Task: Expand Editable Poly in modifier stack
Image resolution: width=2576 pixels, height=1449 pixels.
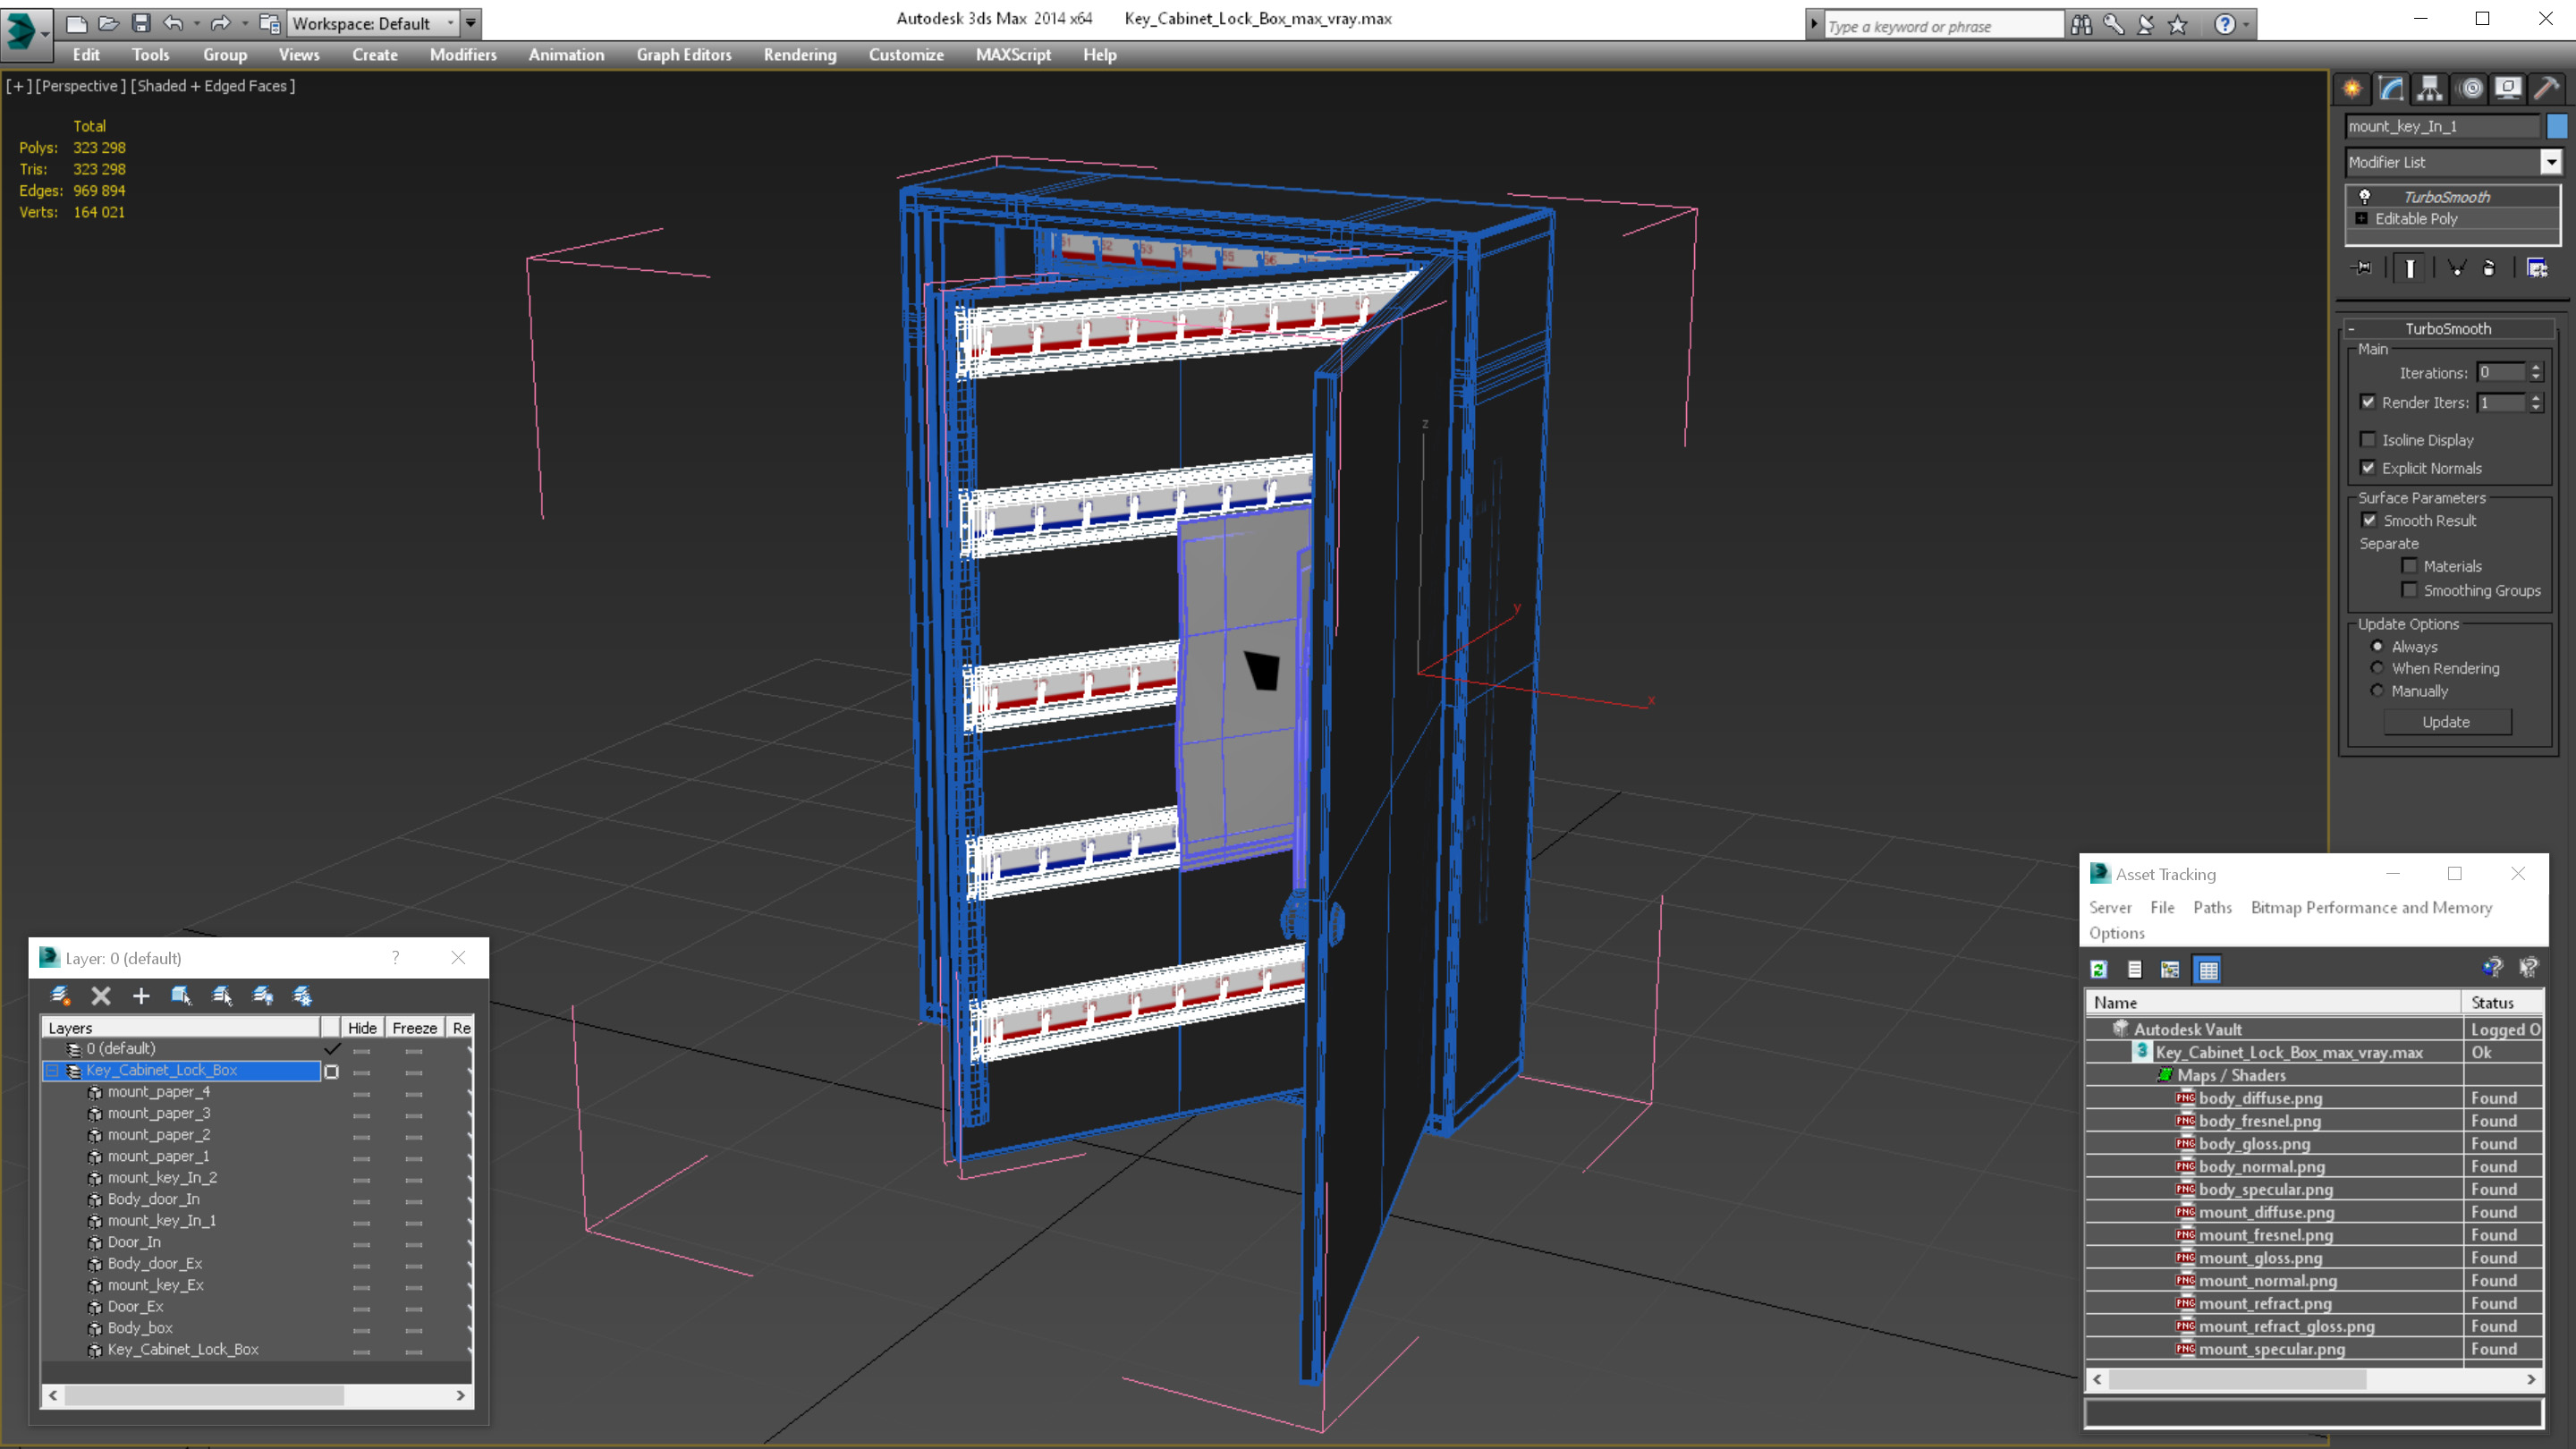Action: 2361,218
